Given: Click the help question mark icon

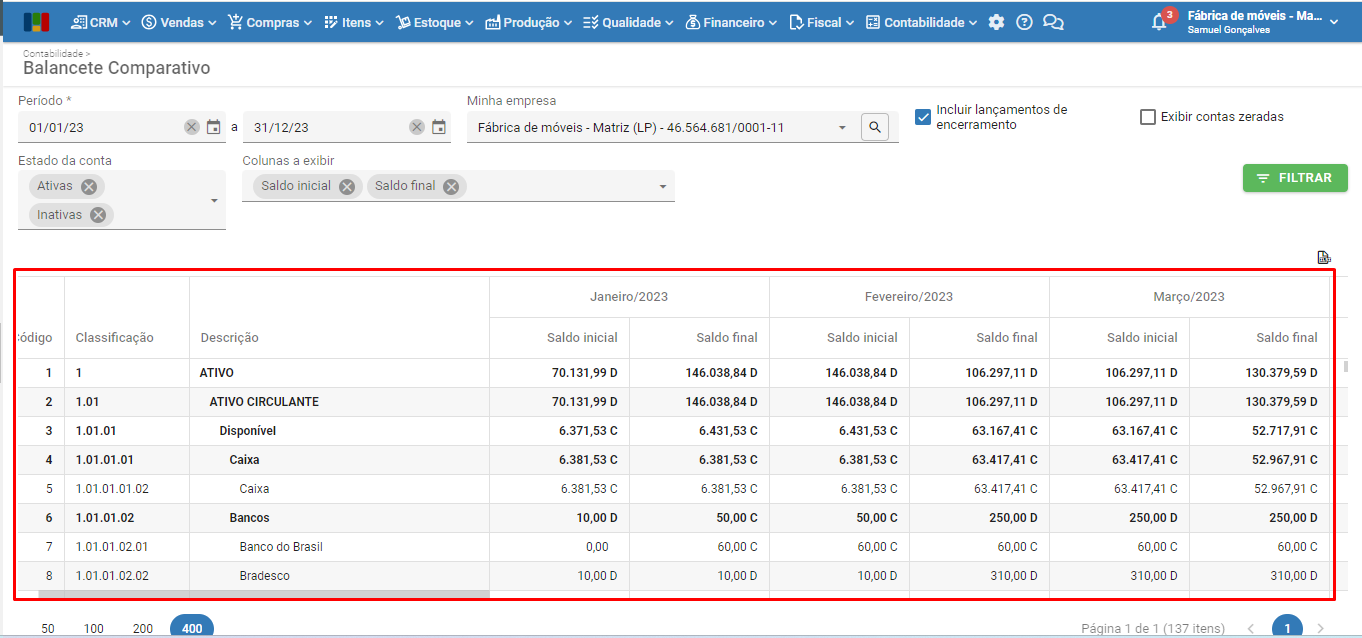Looking at the screenshot, I should point(1024,22).
